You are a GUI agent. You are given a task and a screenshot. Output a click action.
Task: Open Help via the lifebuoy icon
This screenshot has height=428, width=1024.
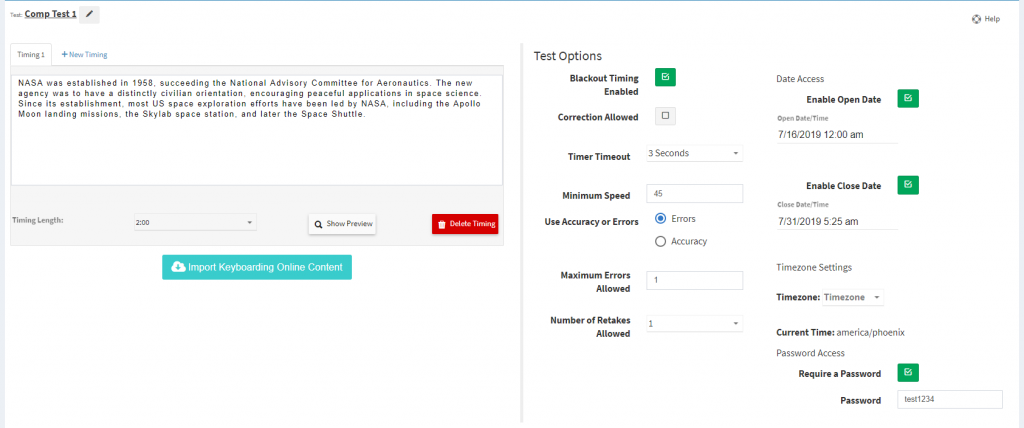[976, 19]
